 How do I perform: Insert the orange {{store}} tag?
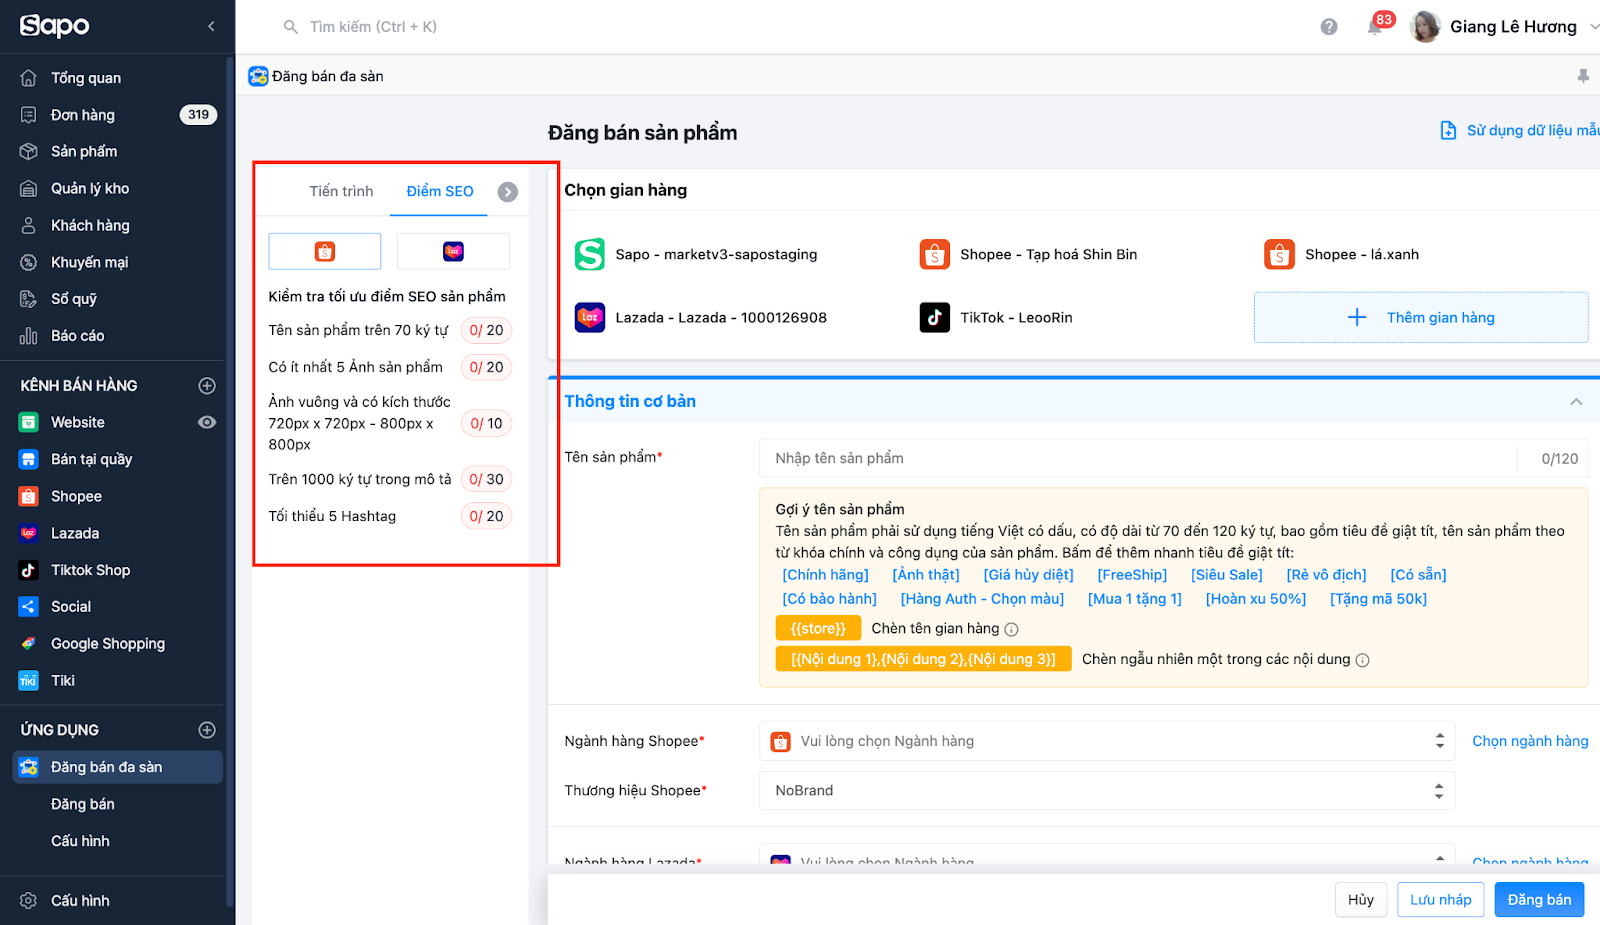click(x=818, y=629)
